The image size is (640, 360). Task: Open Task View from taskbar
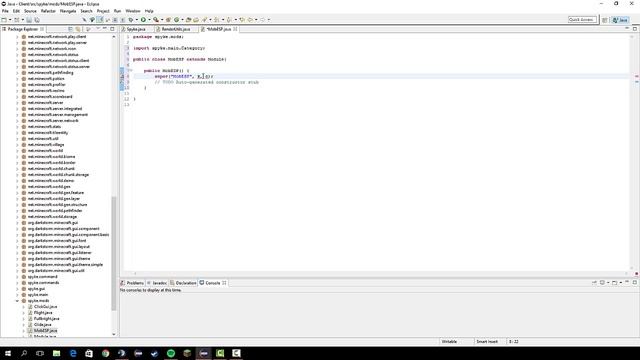click(40, 353)
